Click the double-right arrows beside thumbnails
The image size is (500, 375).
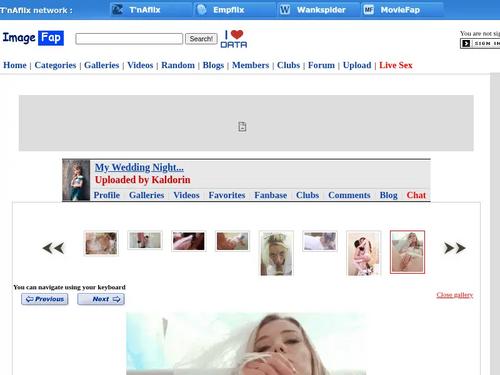[x=455, y=248]
